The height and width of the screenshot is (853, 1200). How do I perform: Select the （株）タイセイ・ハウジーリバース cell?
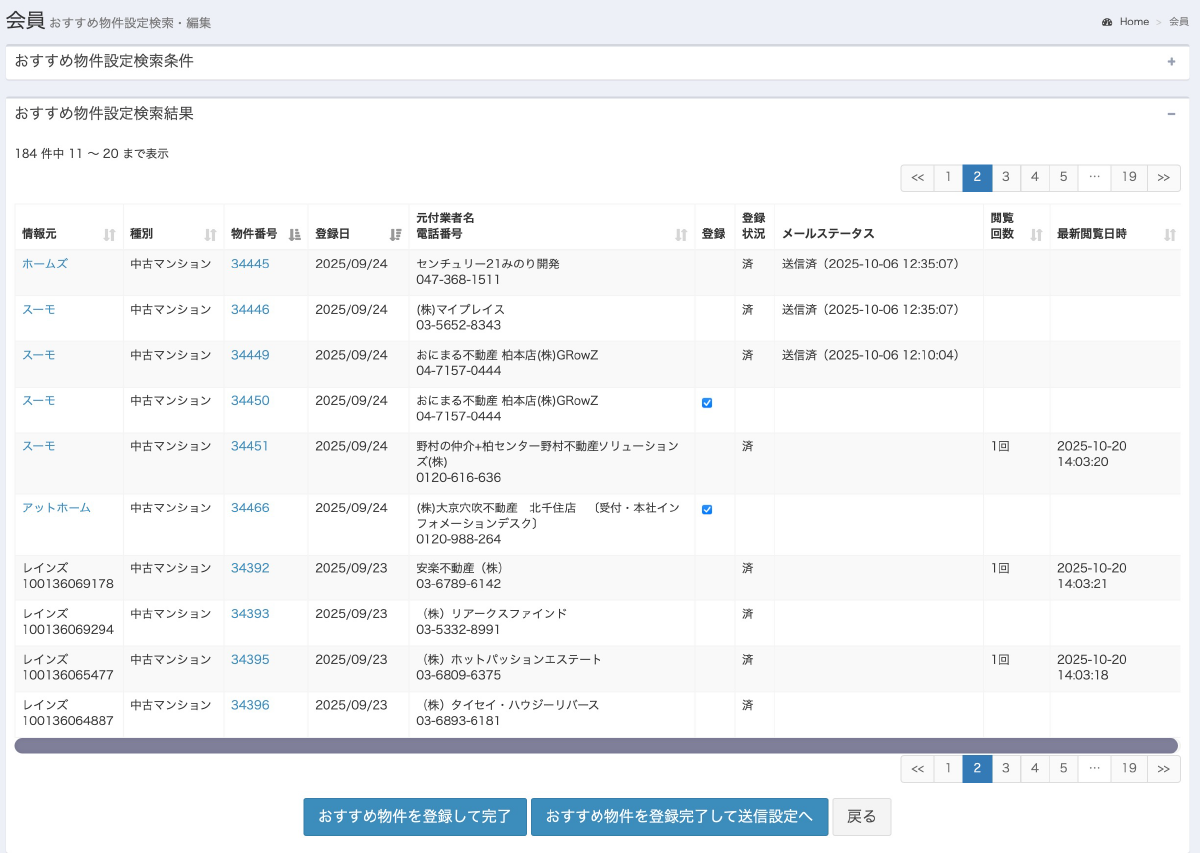pyautogui.click(x=552, y=714)
